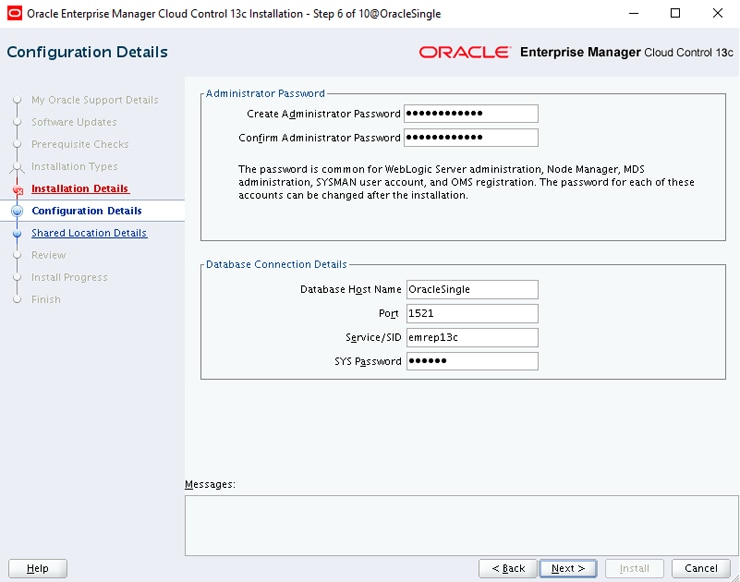This screenshot has height=582, width=740.
Task: Open the Shared Location Details step
Action: coord(89,233)
